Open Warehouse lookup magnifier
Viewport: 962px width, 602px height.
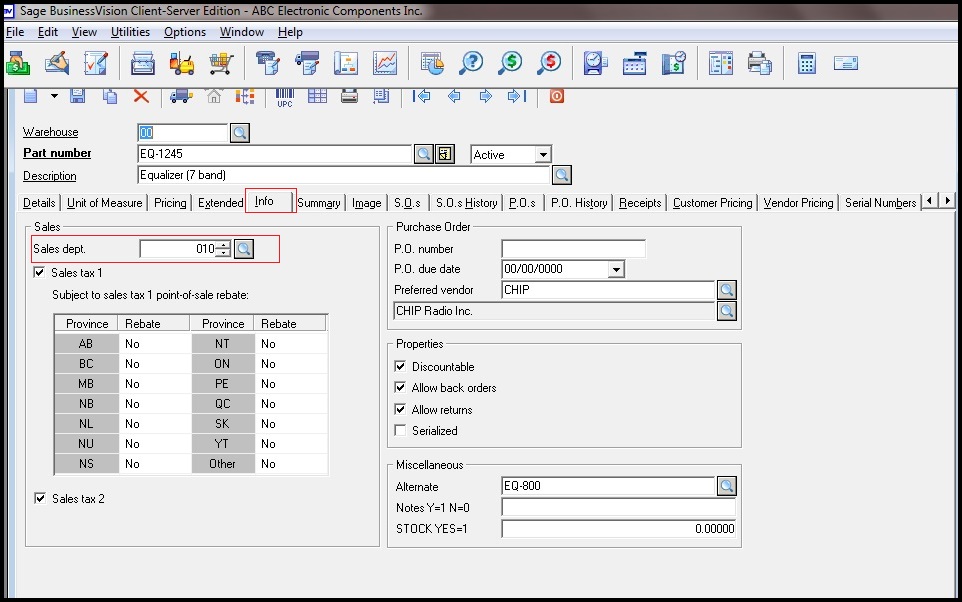click(x=240, y=133)
